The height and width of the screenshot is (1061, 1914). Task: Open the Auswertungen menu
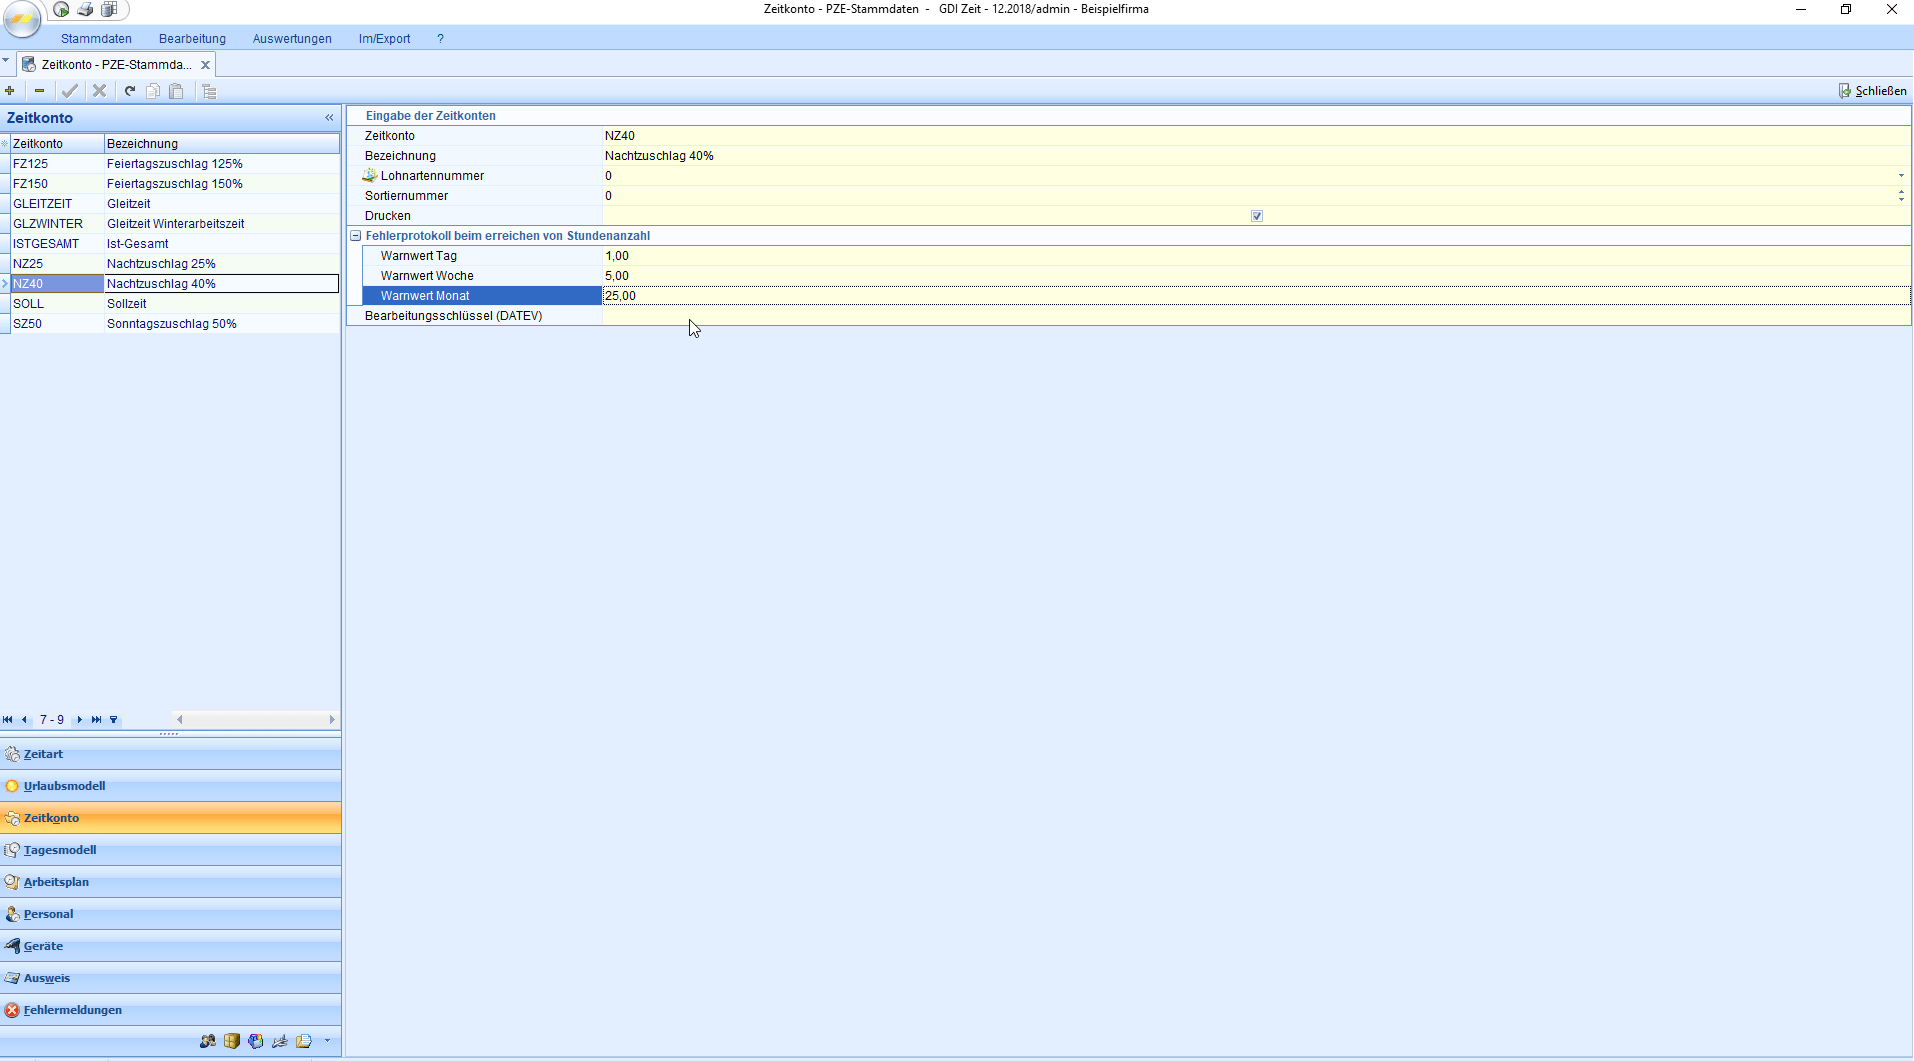click(x=292, y=39)
